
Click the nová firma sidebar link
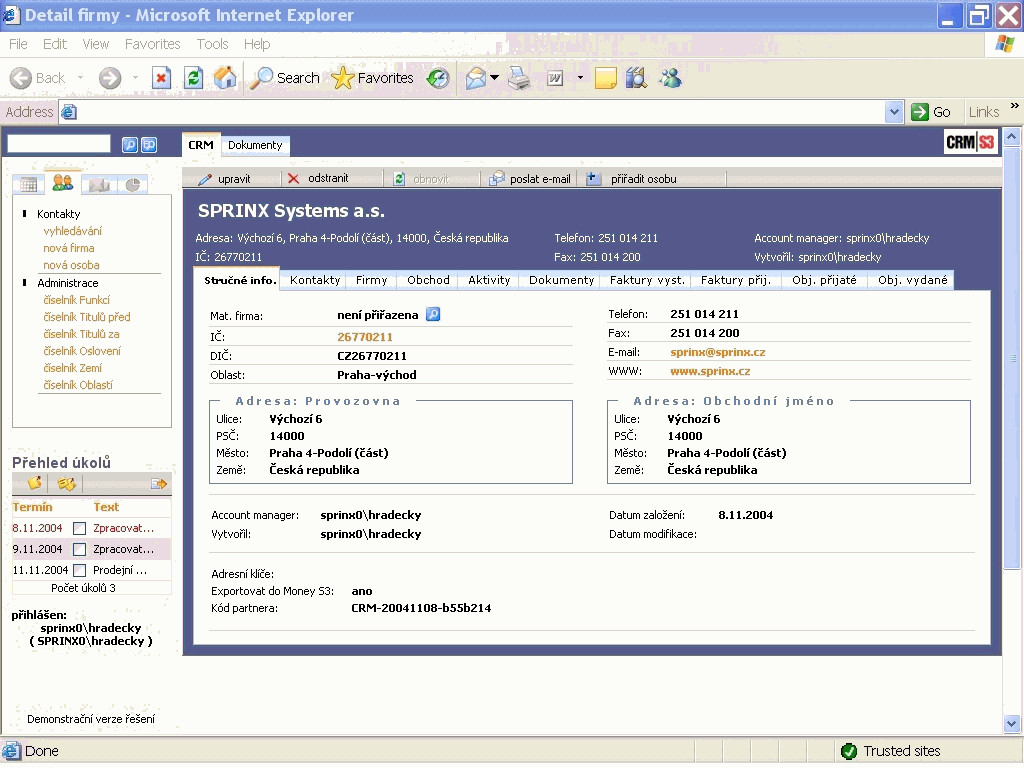tap(69, 248)
